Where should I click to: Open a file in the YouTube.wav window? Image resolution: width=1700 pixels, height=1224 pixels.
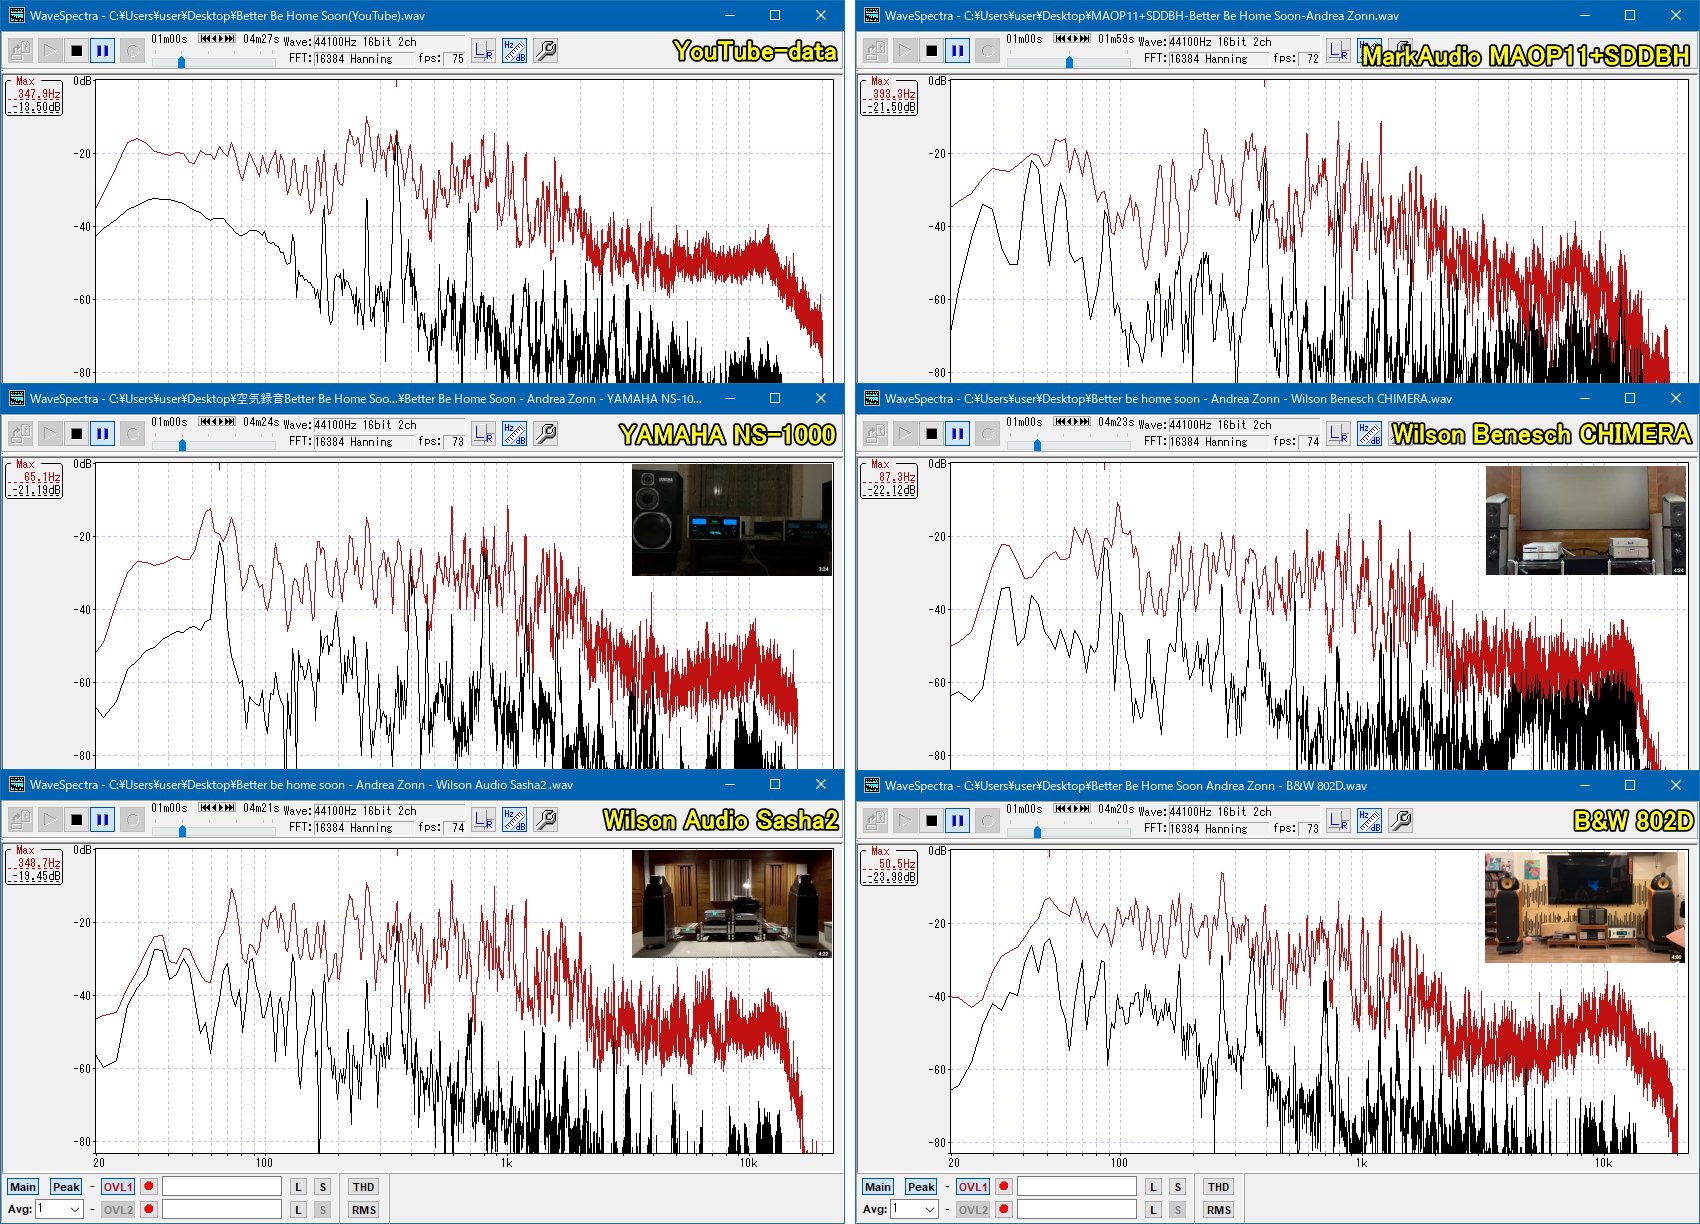[x=20, y=50]
